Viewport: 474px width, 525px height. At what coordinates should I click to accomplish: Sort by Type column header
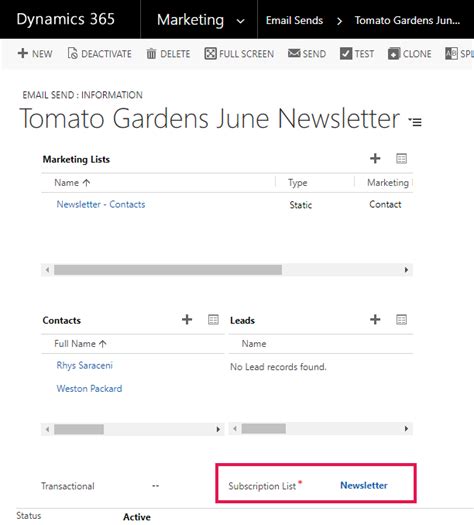[x=298, y=183]
